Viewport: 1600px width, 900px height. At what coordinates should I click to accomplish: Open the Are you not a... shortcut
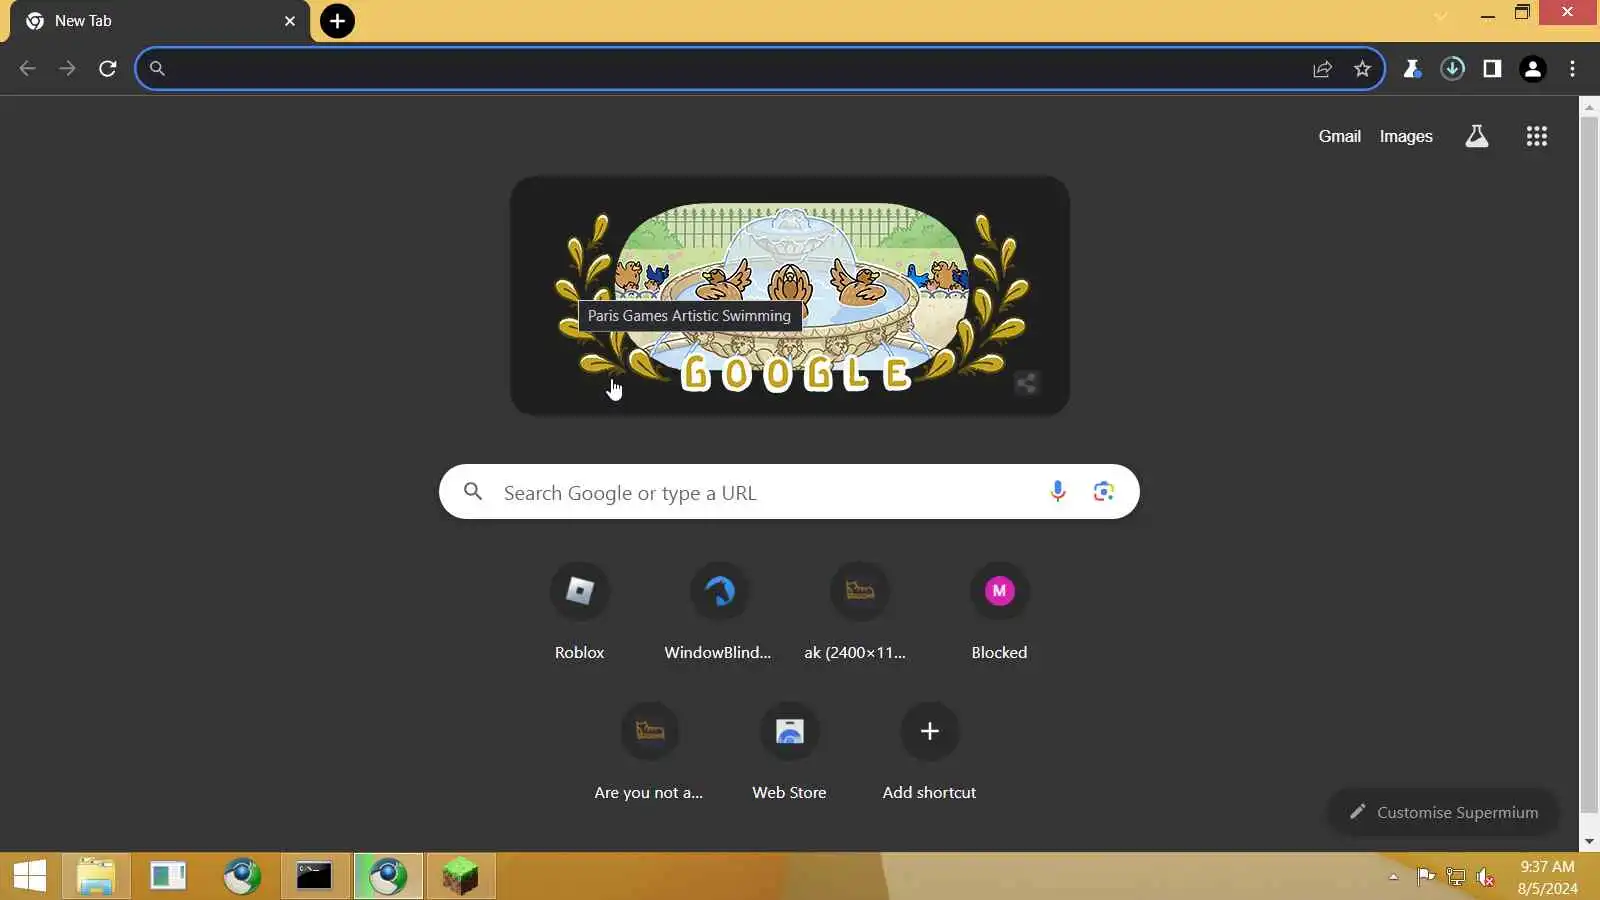tap(649, 751)
